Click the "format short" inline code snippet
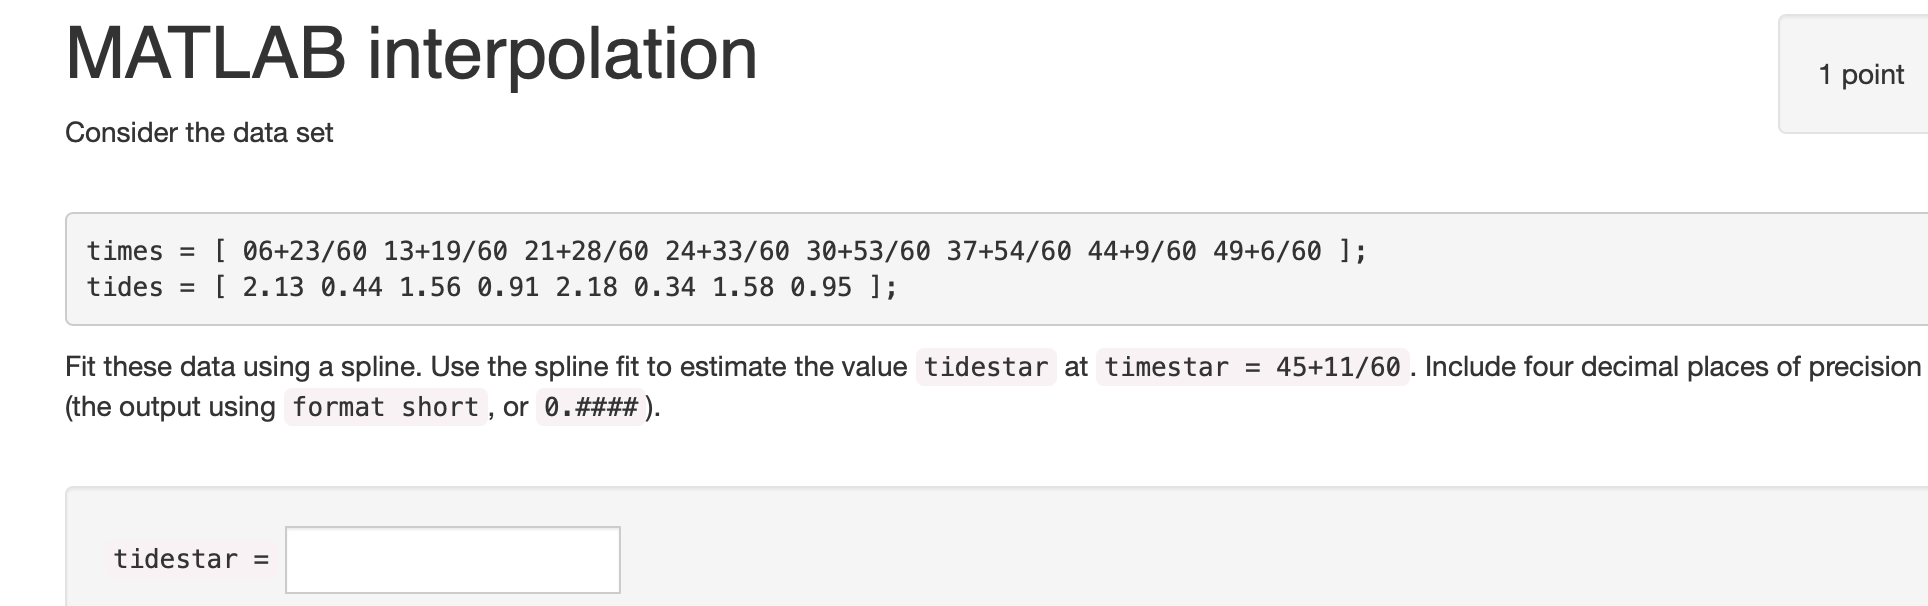The image size is (1928, 606). [x=385, y=407]
